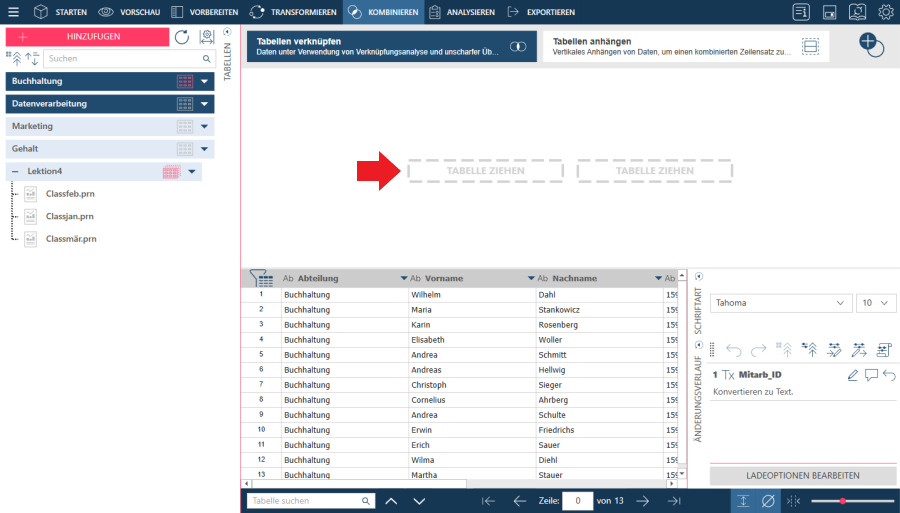The width and height of the screenshot is (900, 513).
Task: Click the Zeile row number field
Action: pyautogui.click(x=577, y=501)
